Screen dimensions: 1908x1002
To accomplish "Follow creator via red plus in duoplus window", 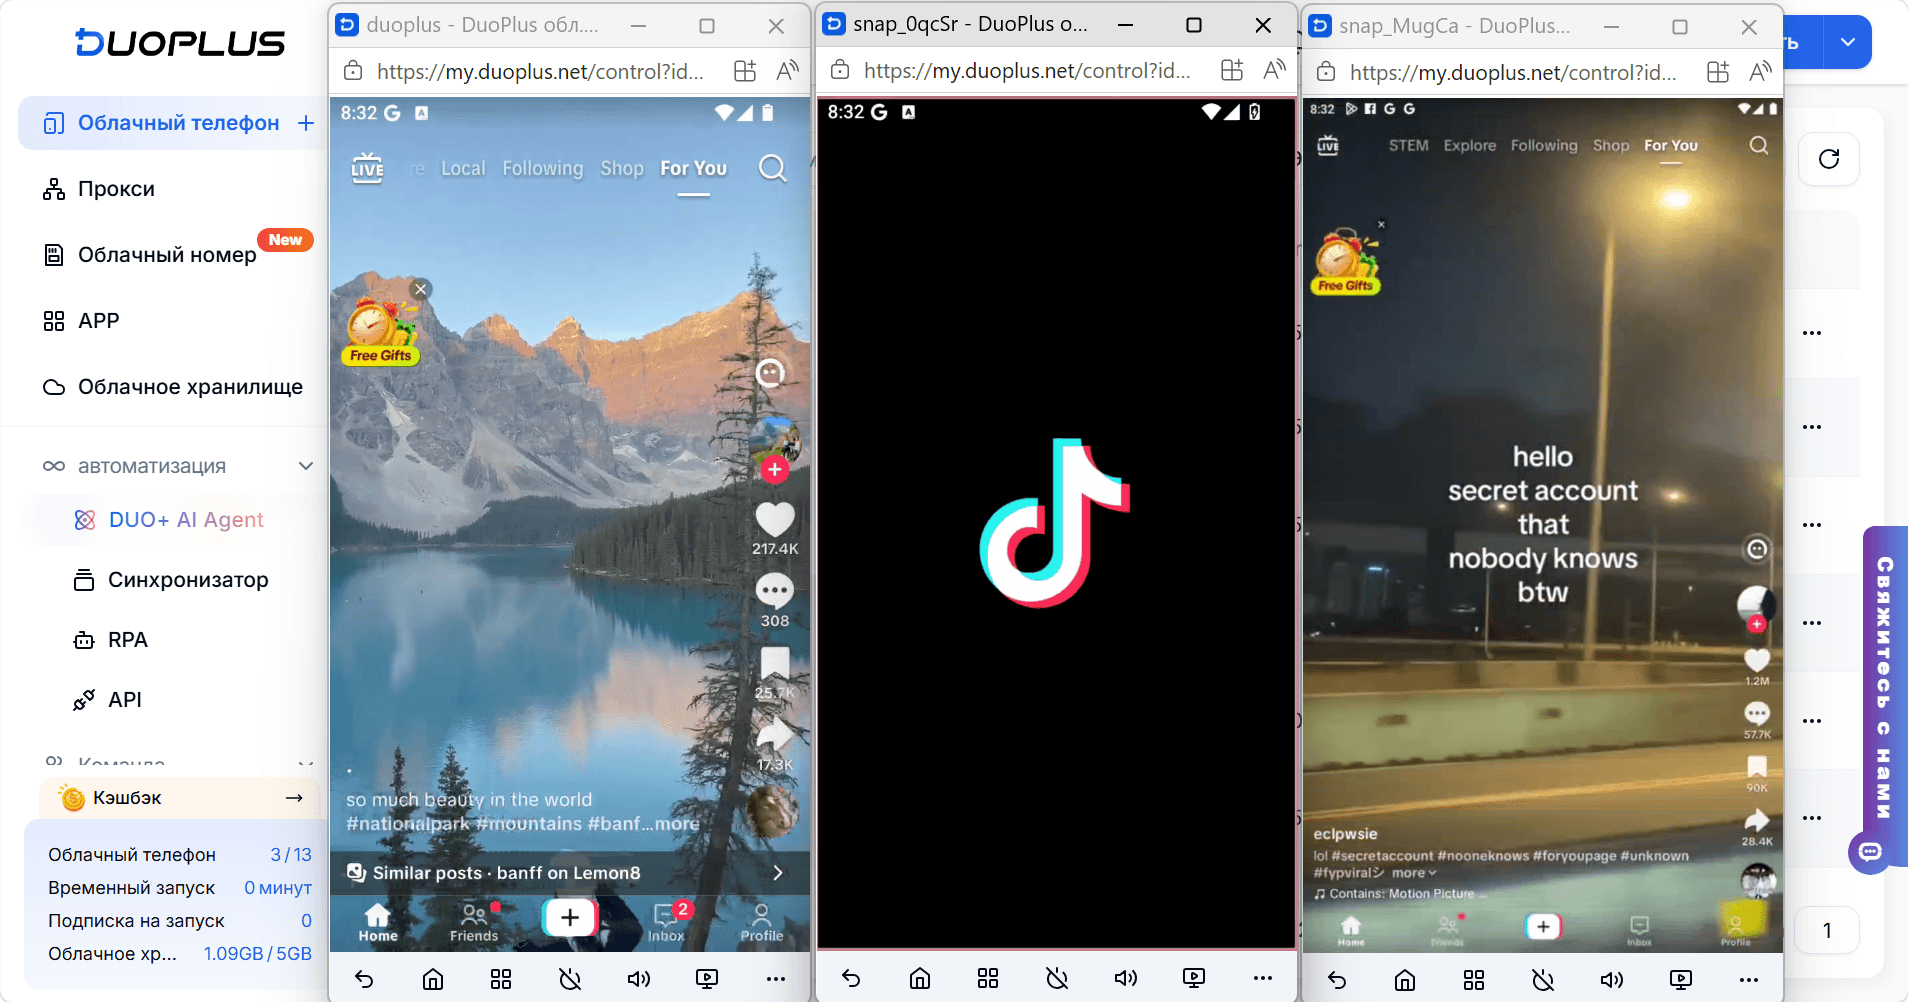I will pyautogui.click(x=775, y=469).
